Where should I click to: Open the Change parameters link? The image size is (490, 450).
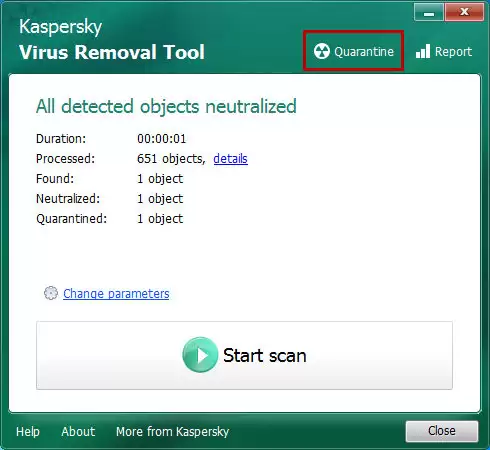[116, 294]
